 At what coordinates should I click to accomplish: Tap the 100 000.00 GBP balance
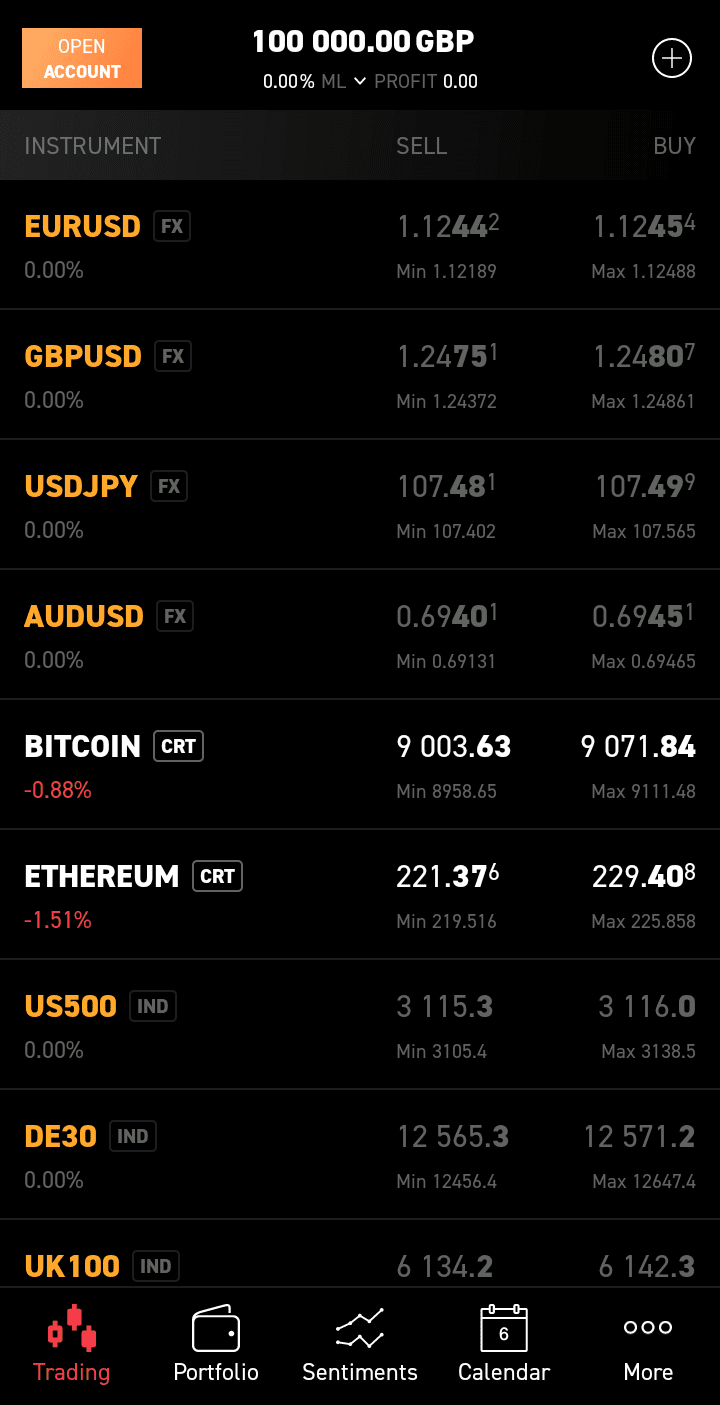point(363,42)
